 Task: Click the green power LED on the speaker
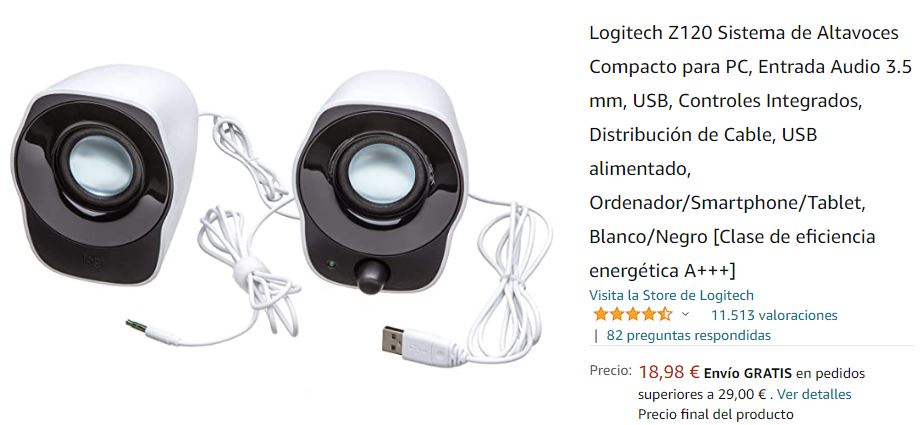tap(332, 264)
